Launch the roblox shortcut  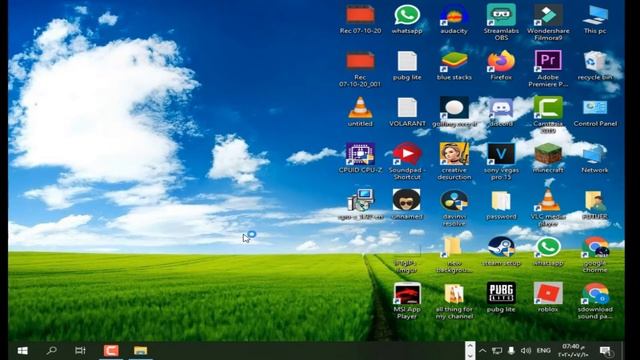click(x=548, y=298)
